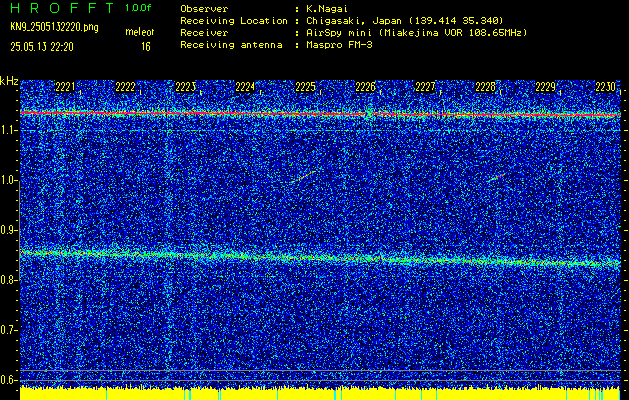This screenshot has width=629, height=400.
Task: Select the AirSpy mini receiver value
Action: click(416, 33)
